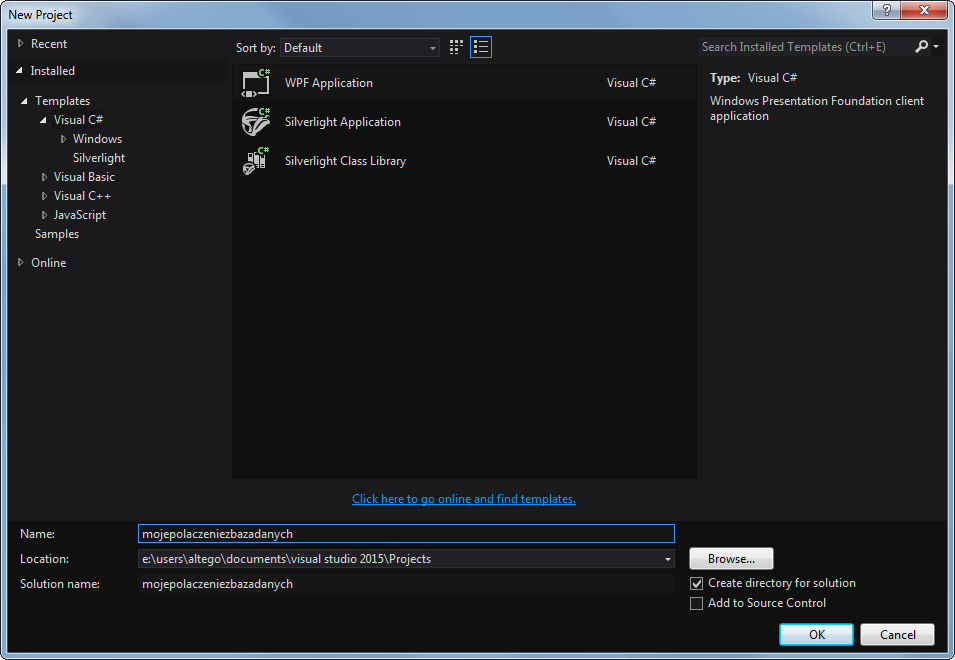
Task: Select the Visual Basic tree item
Action: (x=84, y=177)
